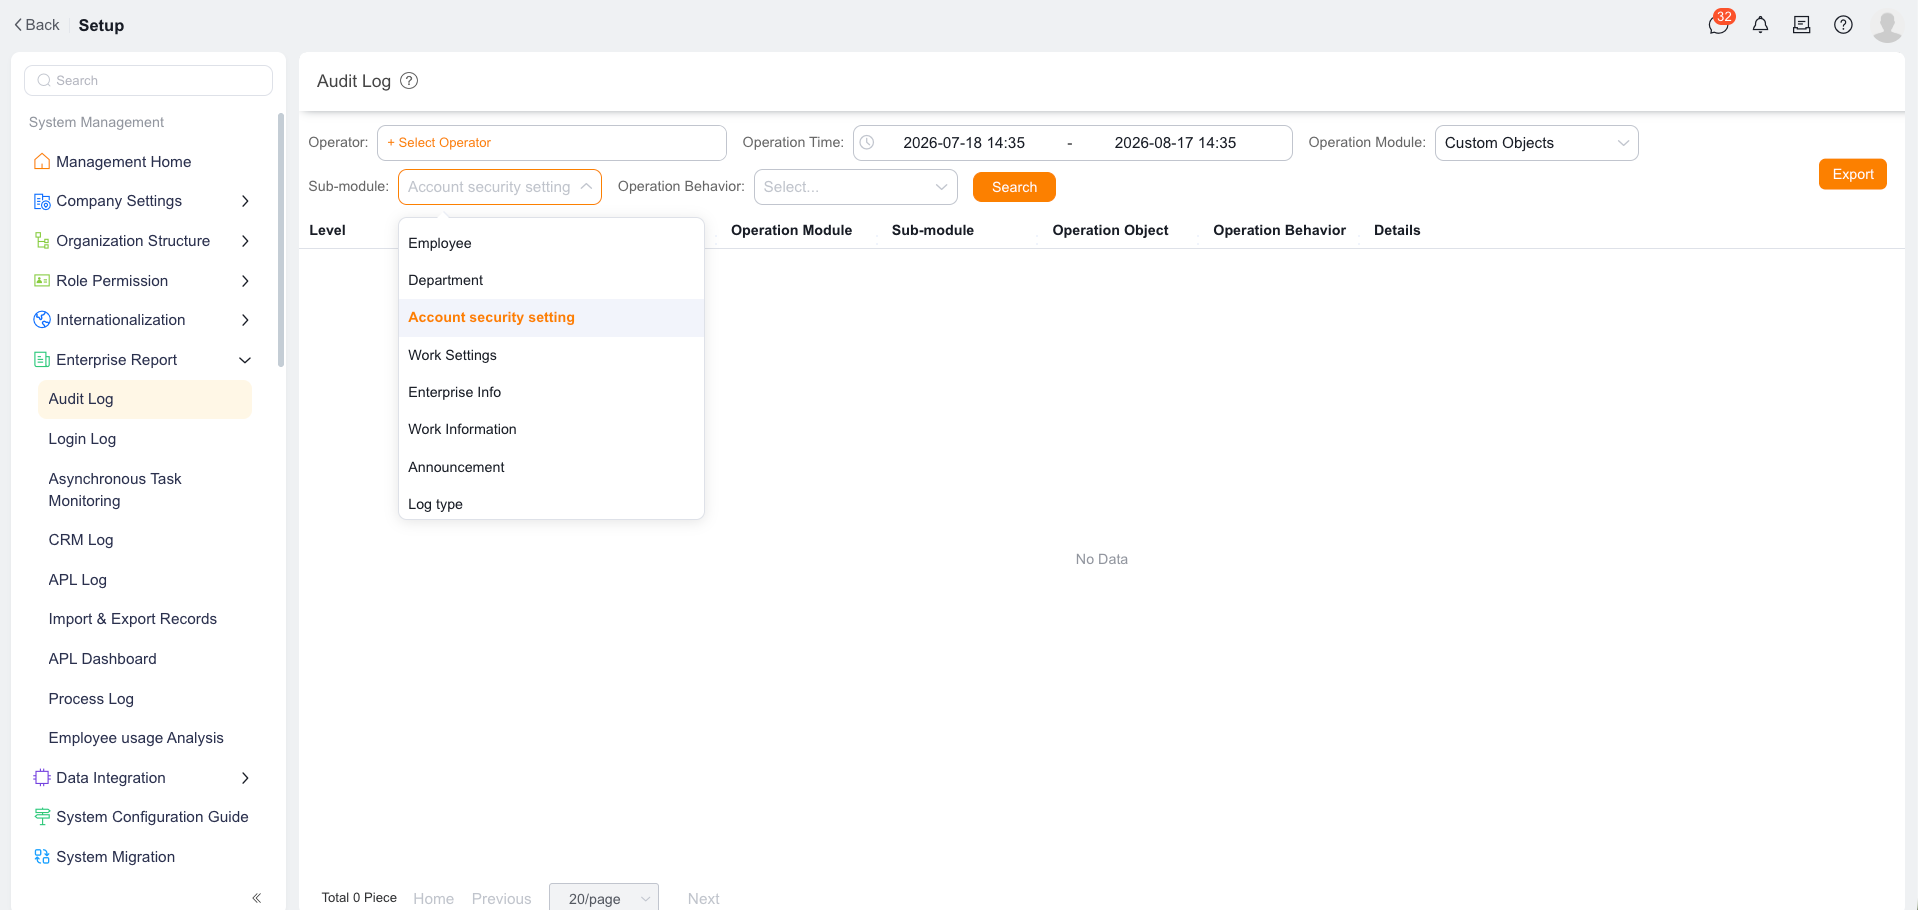Viewport: 1918px width, 910px height.
Task: Choose Enterprise Info from the sub-module list
Action: (551, 392)
